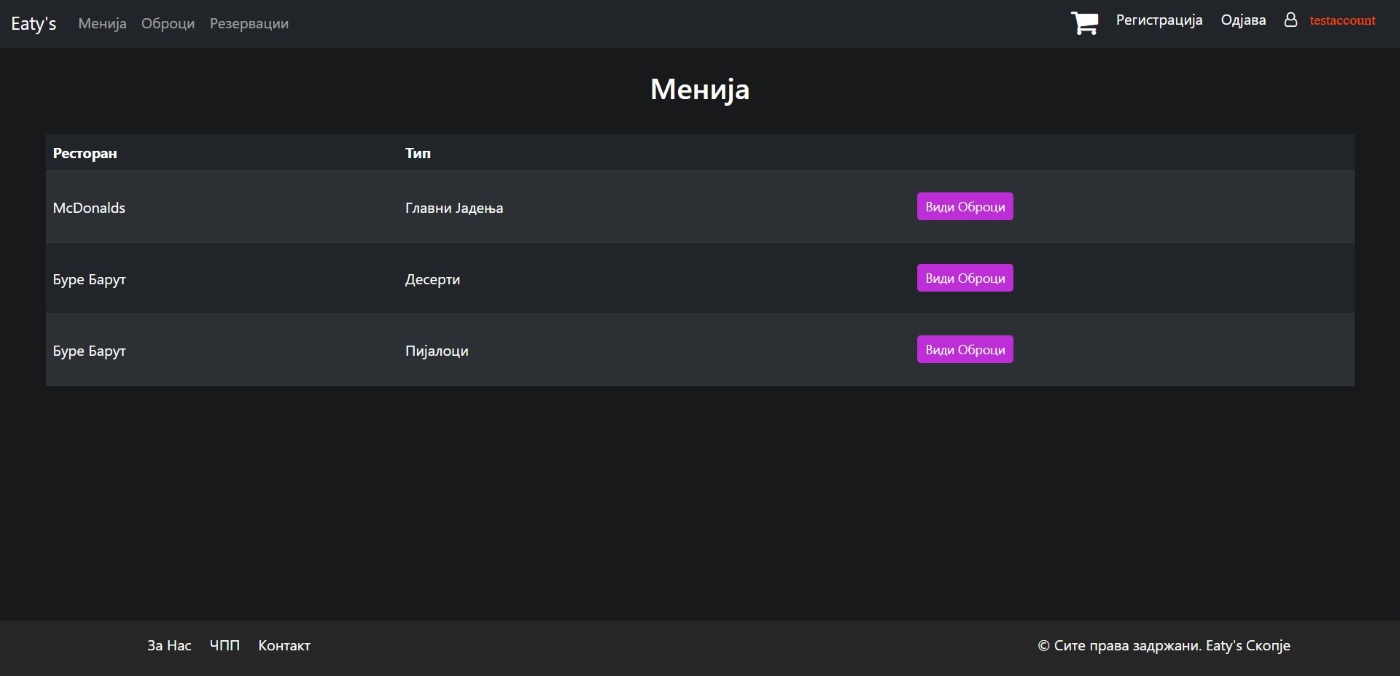Open the Менија nav item
The image size is (1400, 676).
[102, 24]
